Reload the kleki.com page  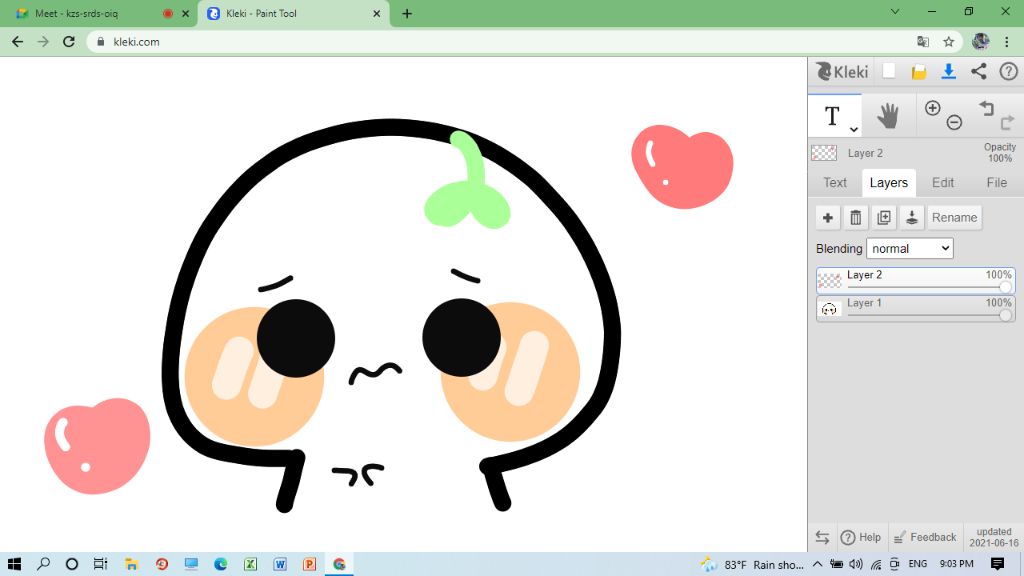point(69,41)
